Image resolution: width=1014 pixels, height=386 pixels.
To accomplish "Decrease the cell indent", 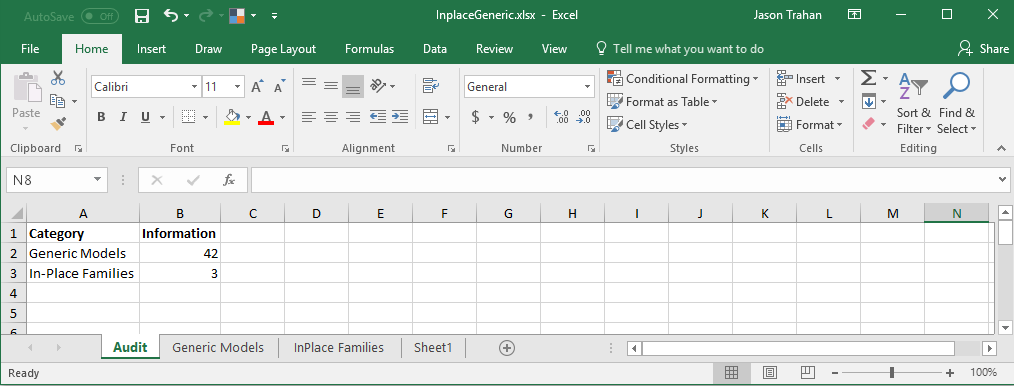I will (x=378, y=117).
